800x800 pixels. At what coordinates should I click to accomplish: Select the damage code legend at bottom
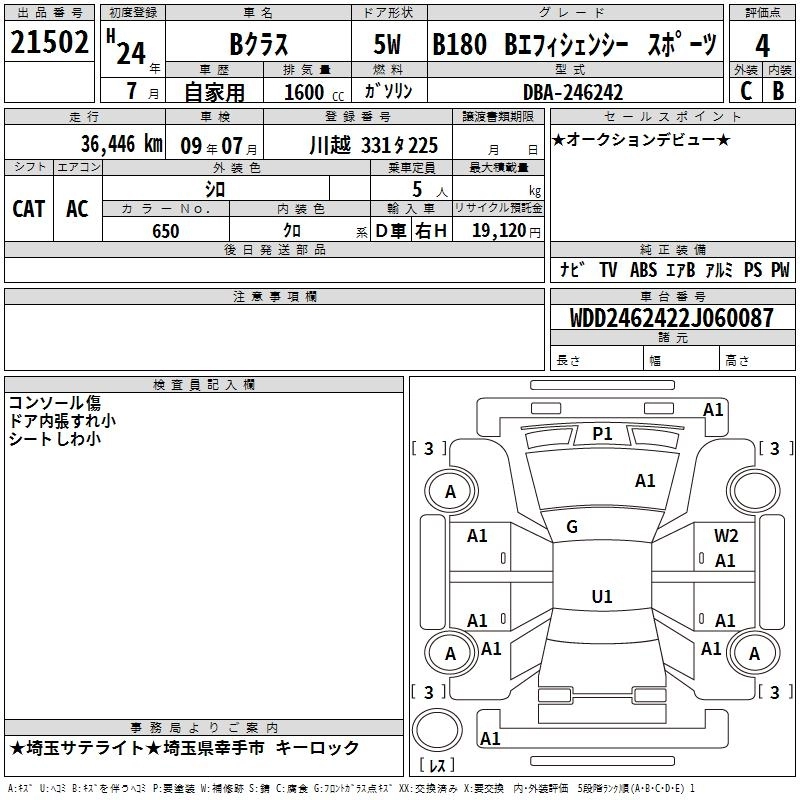pos(352,789)
